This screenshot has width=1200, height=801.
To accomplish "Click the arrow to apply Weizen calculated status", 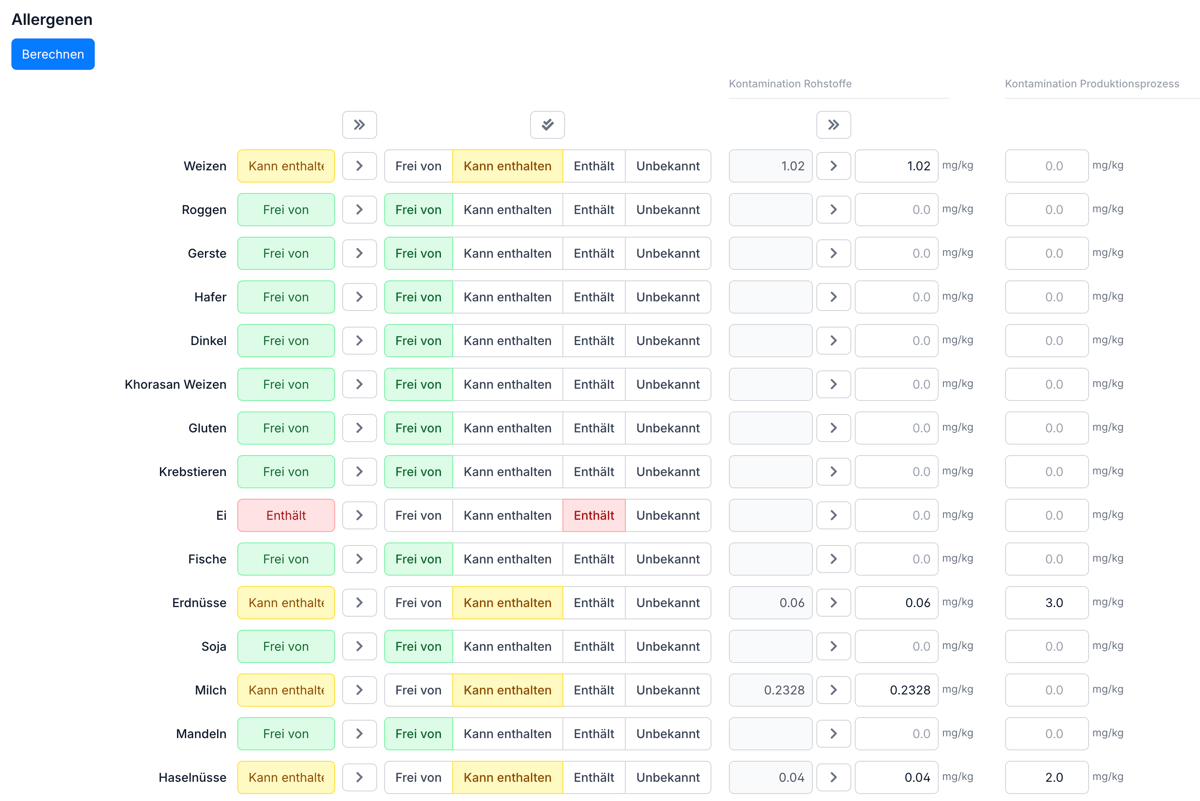I will [359, 166].
